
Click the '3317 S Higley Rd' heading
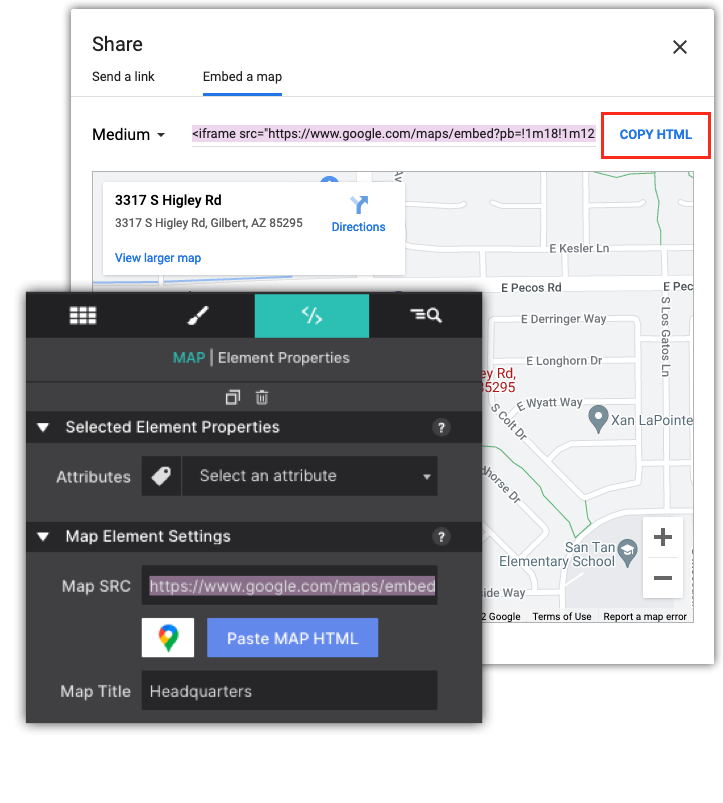(x=168, y=200)
